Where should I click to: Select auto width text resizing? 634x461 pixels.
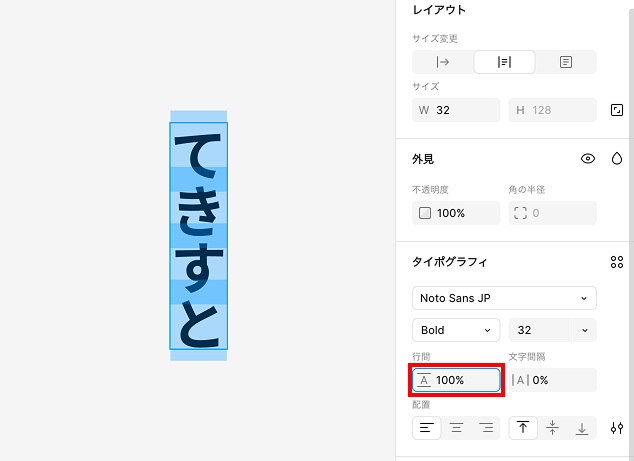point(444,62)
